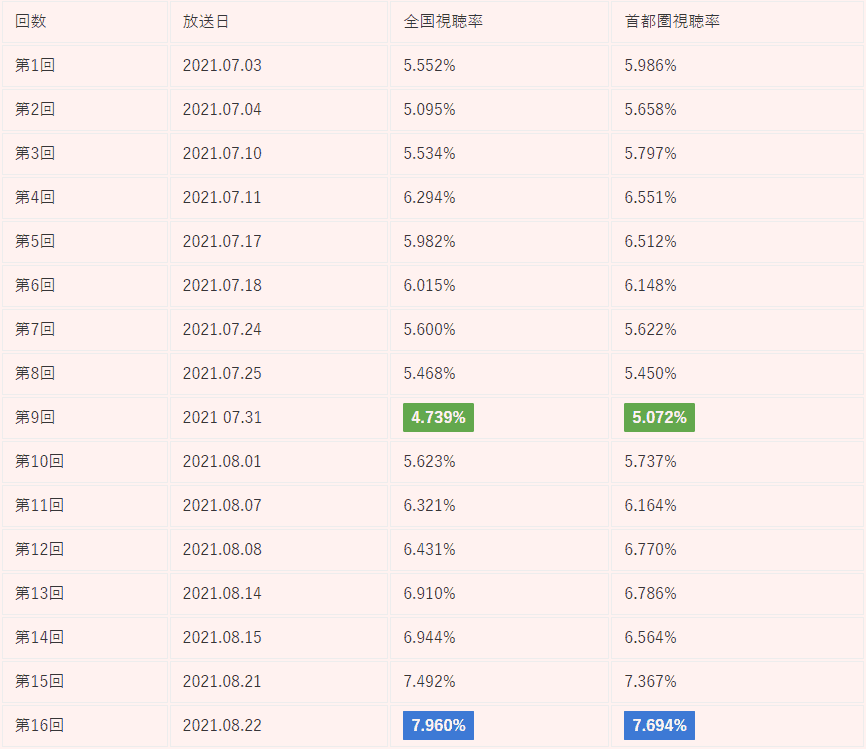This screenshot has width=866, height=749.
Task: Click the 5.986% rating in 第1回 row
Action: 651,65
